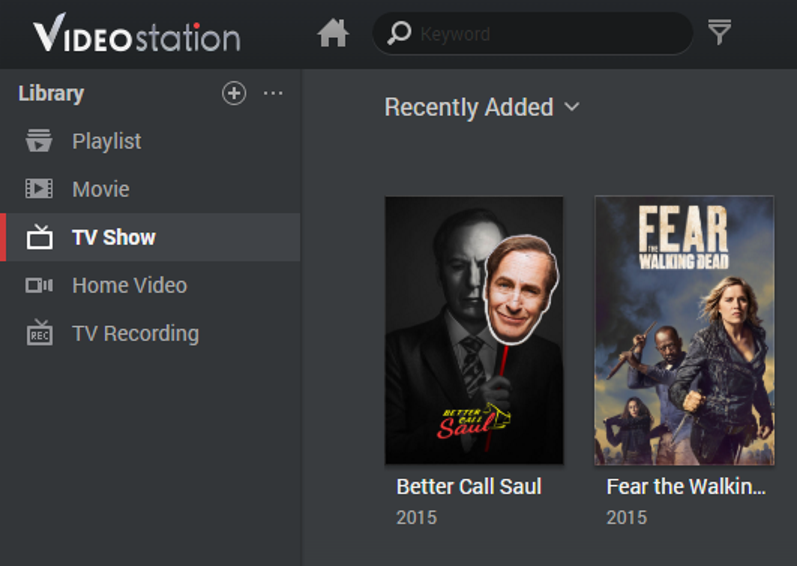The height and width of the screenshot is (566, 798).
Task: Go to the Home Video section
Action: coord(129,285)
